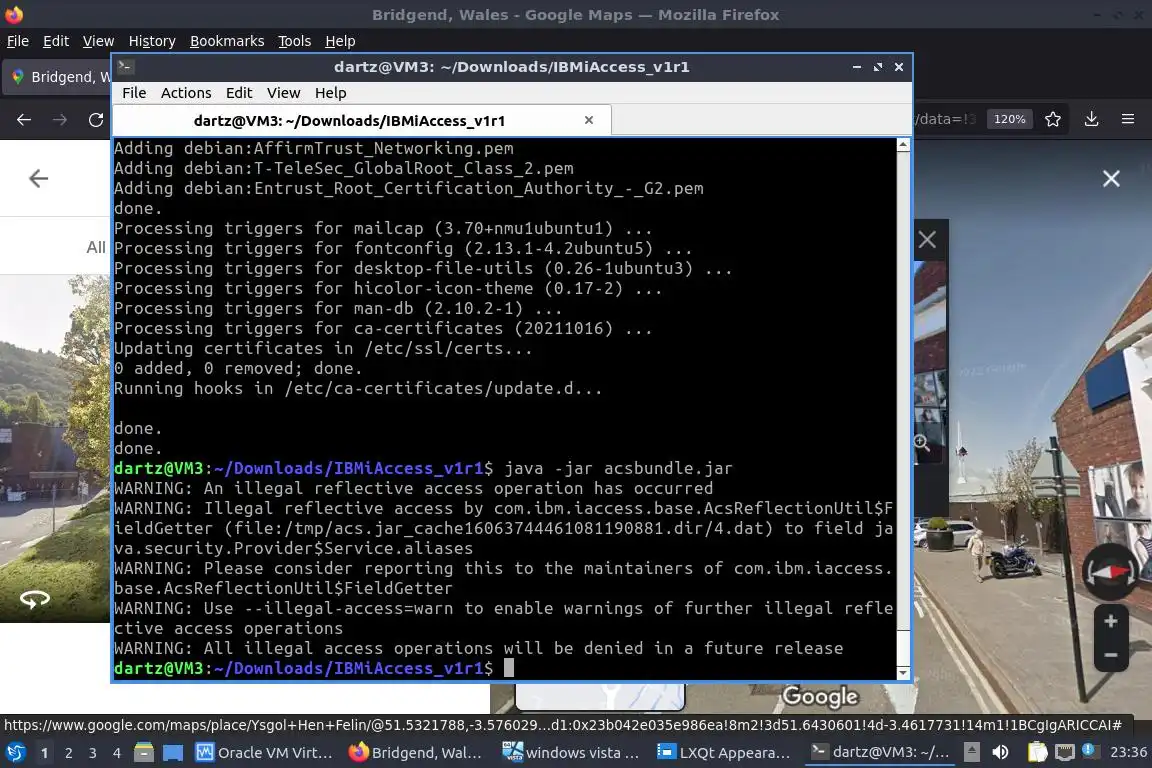Click the update notifier tray icon
The image size is (1152, 768).
1089,751
